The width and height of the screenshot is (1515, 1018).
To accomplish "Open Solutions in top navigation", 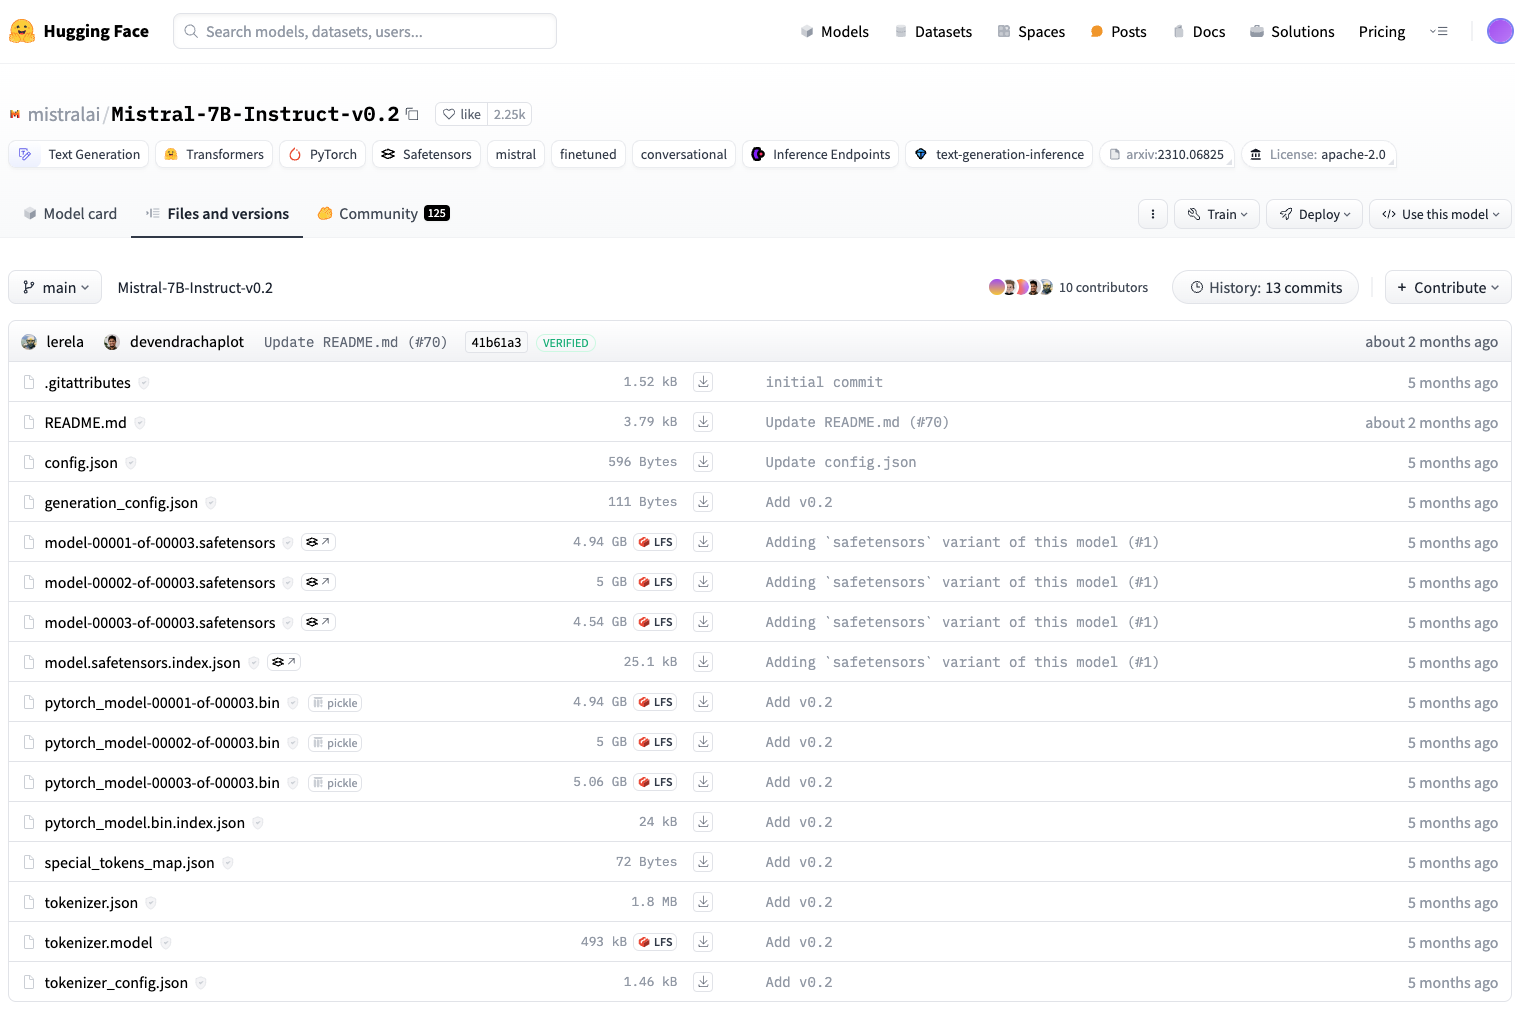I will pos(1292,31).
